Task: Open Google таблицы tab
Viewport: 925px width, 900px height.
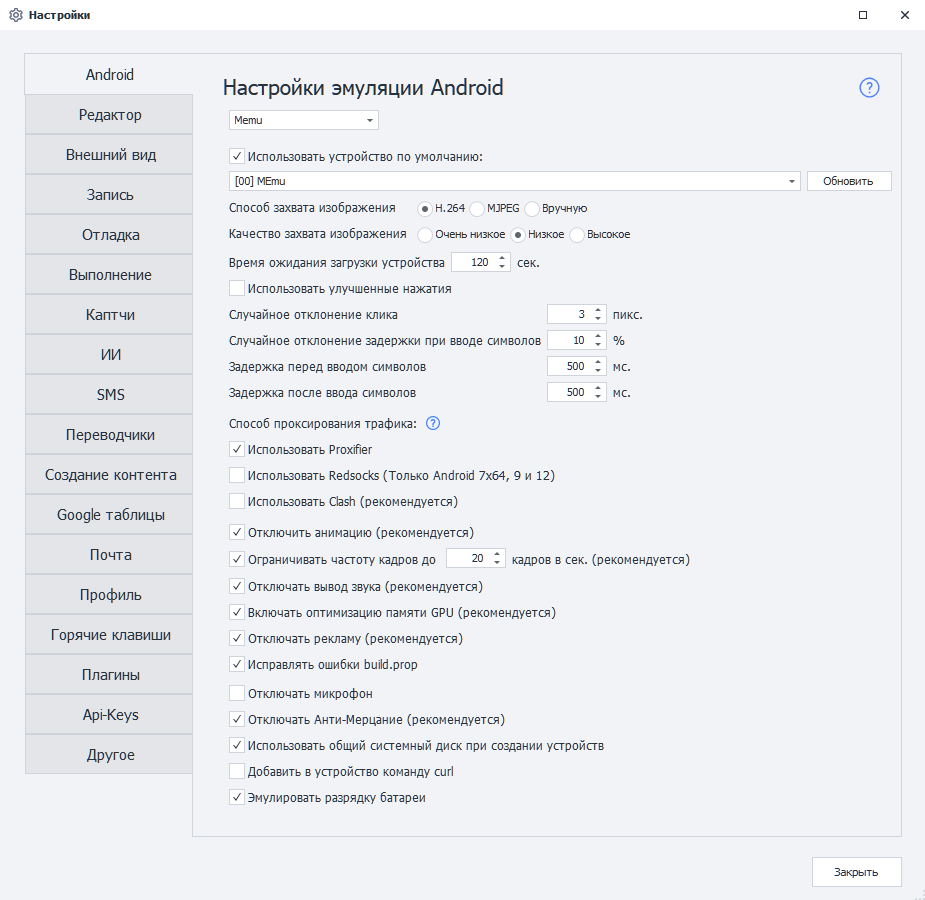Action: [x=109, y=515]
